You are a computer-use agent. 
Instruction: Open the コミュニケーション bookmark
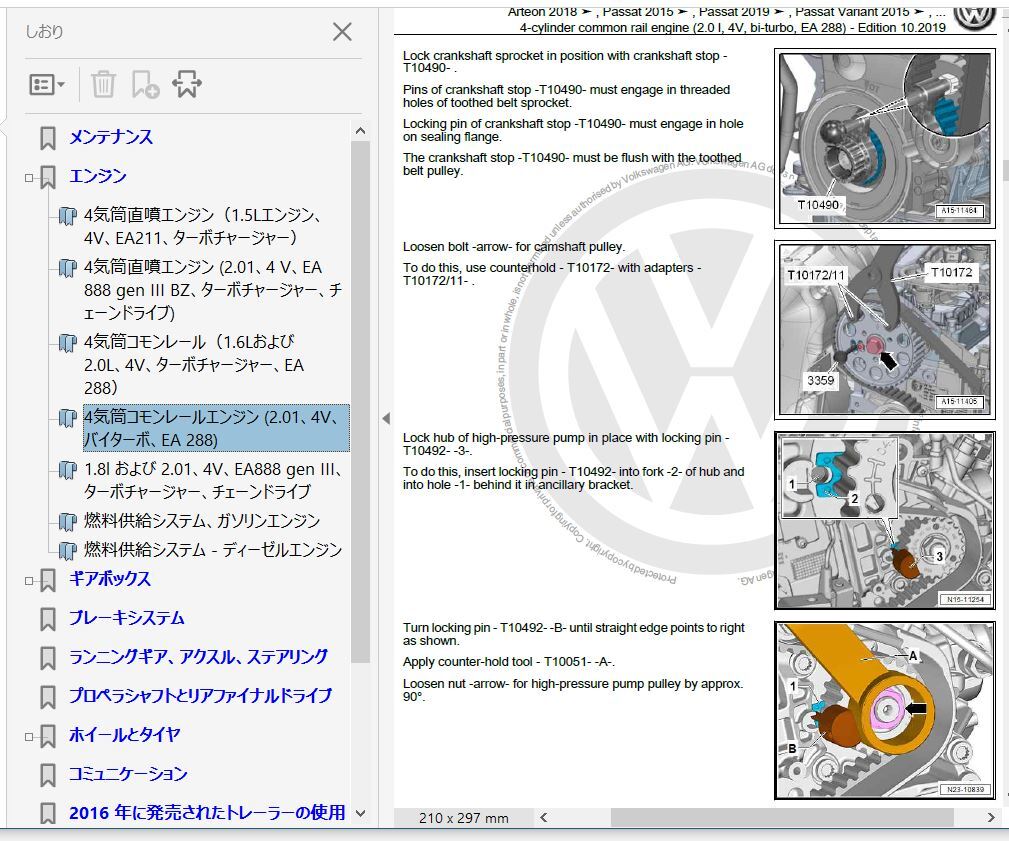(128, 773)
